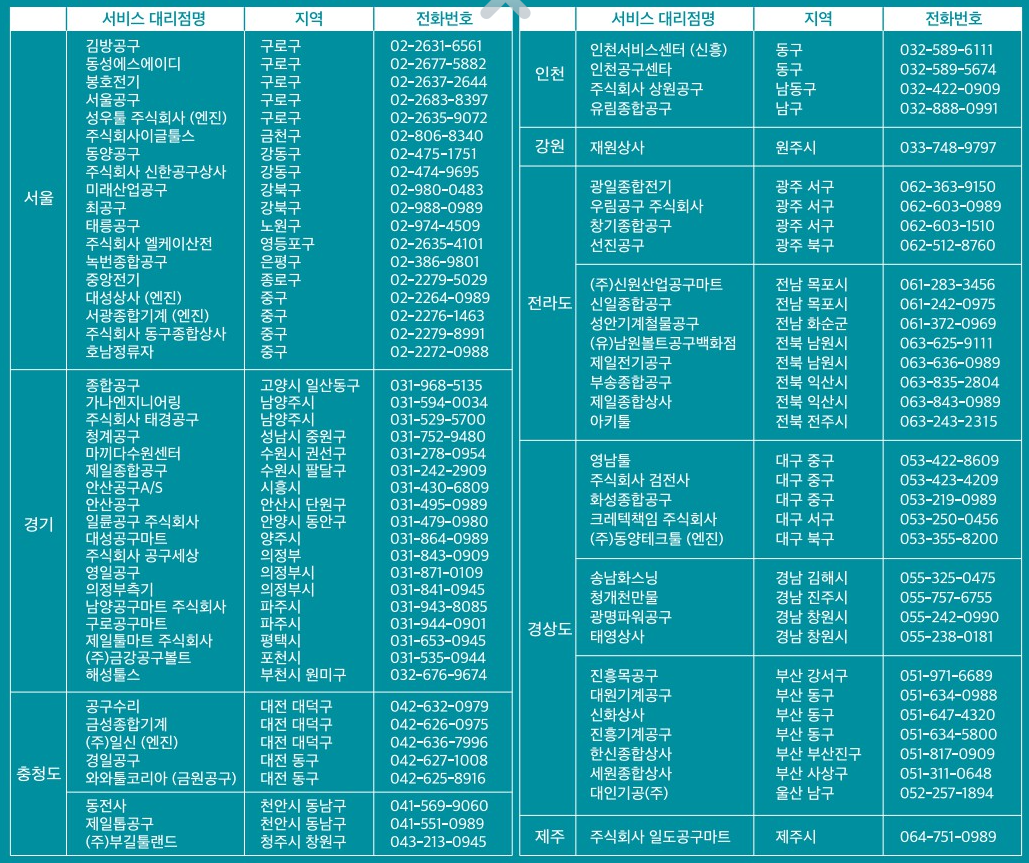Select 주식회사 상원공구 dealer name

pyautogui.click(x=646, y=89)
